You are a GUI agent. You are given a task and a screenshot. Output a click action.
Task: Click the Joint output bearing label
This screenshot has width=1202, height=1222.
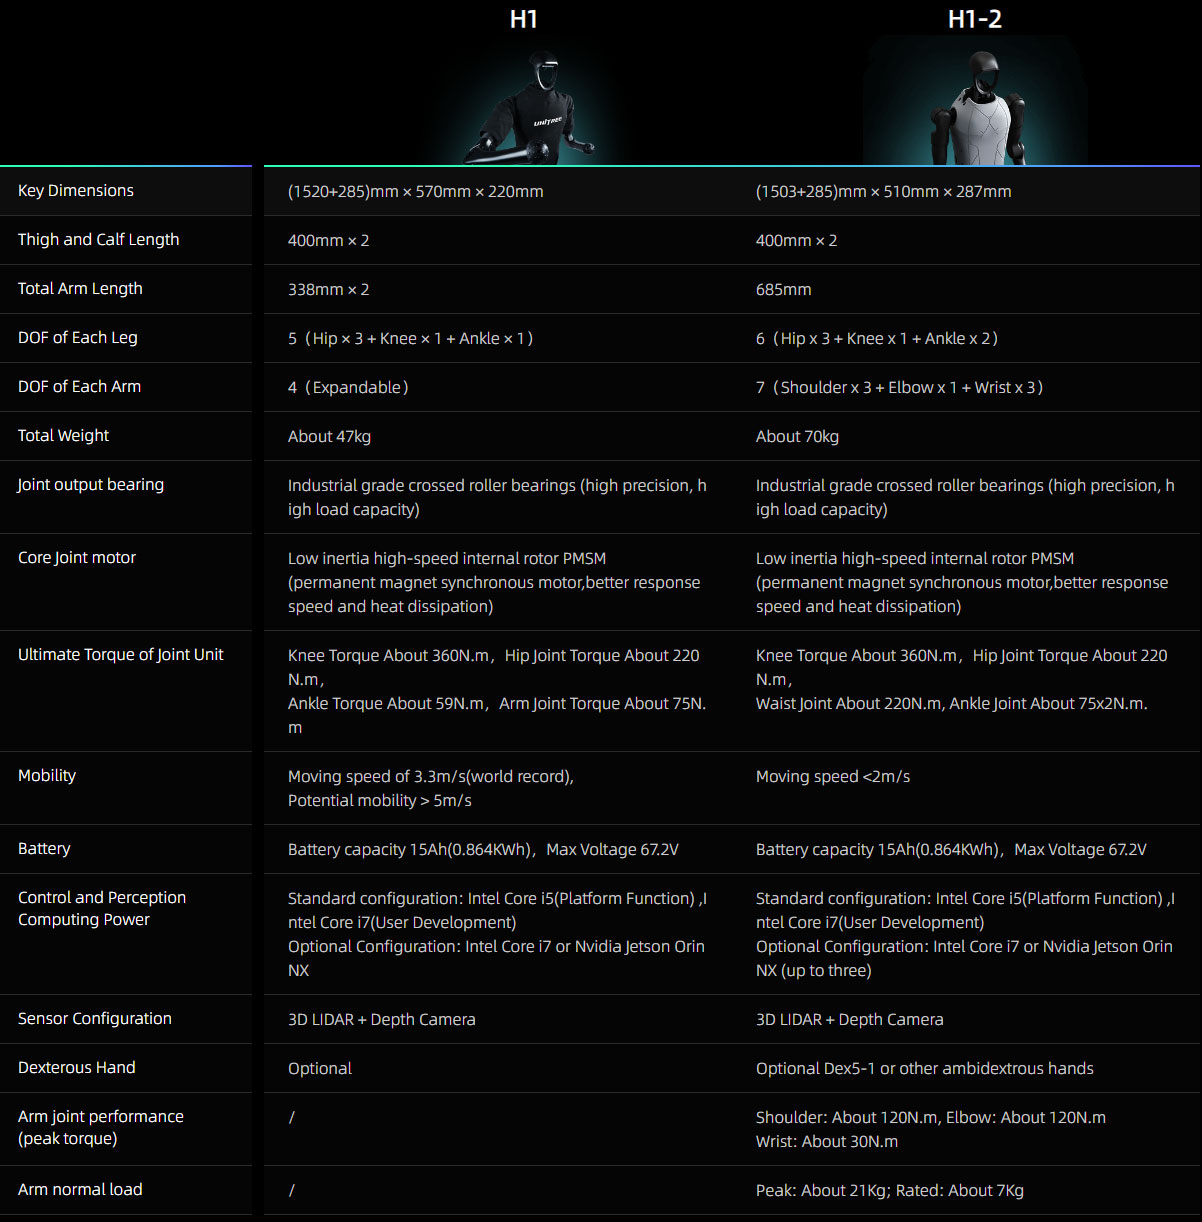click(x=91, y=484)
